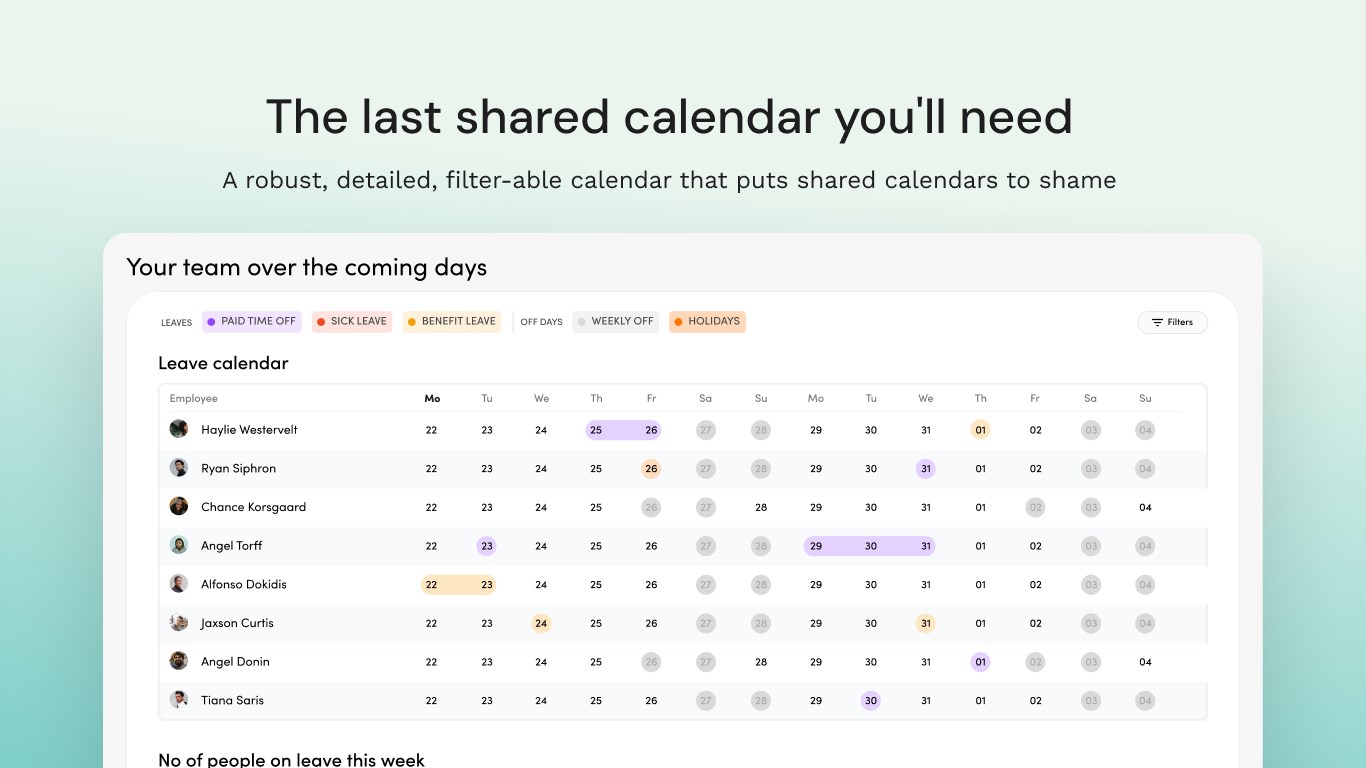Toggle the Paid Time Off legend chip
The image size is (1366, 768).
251,321
